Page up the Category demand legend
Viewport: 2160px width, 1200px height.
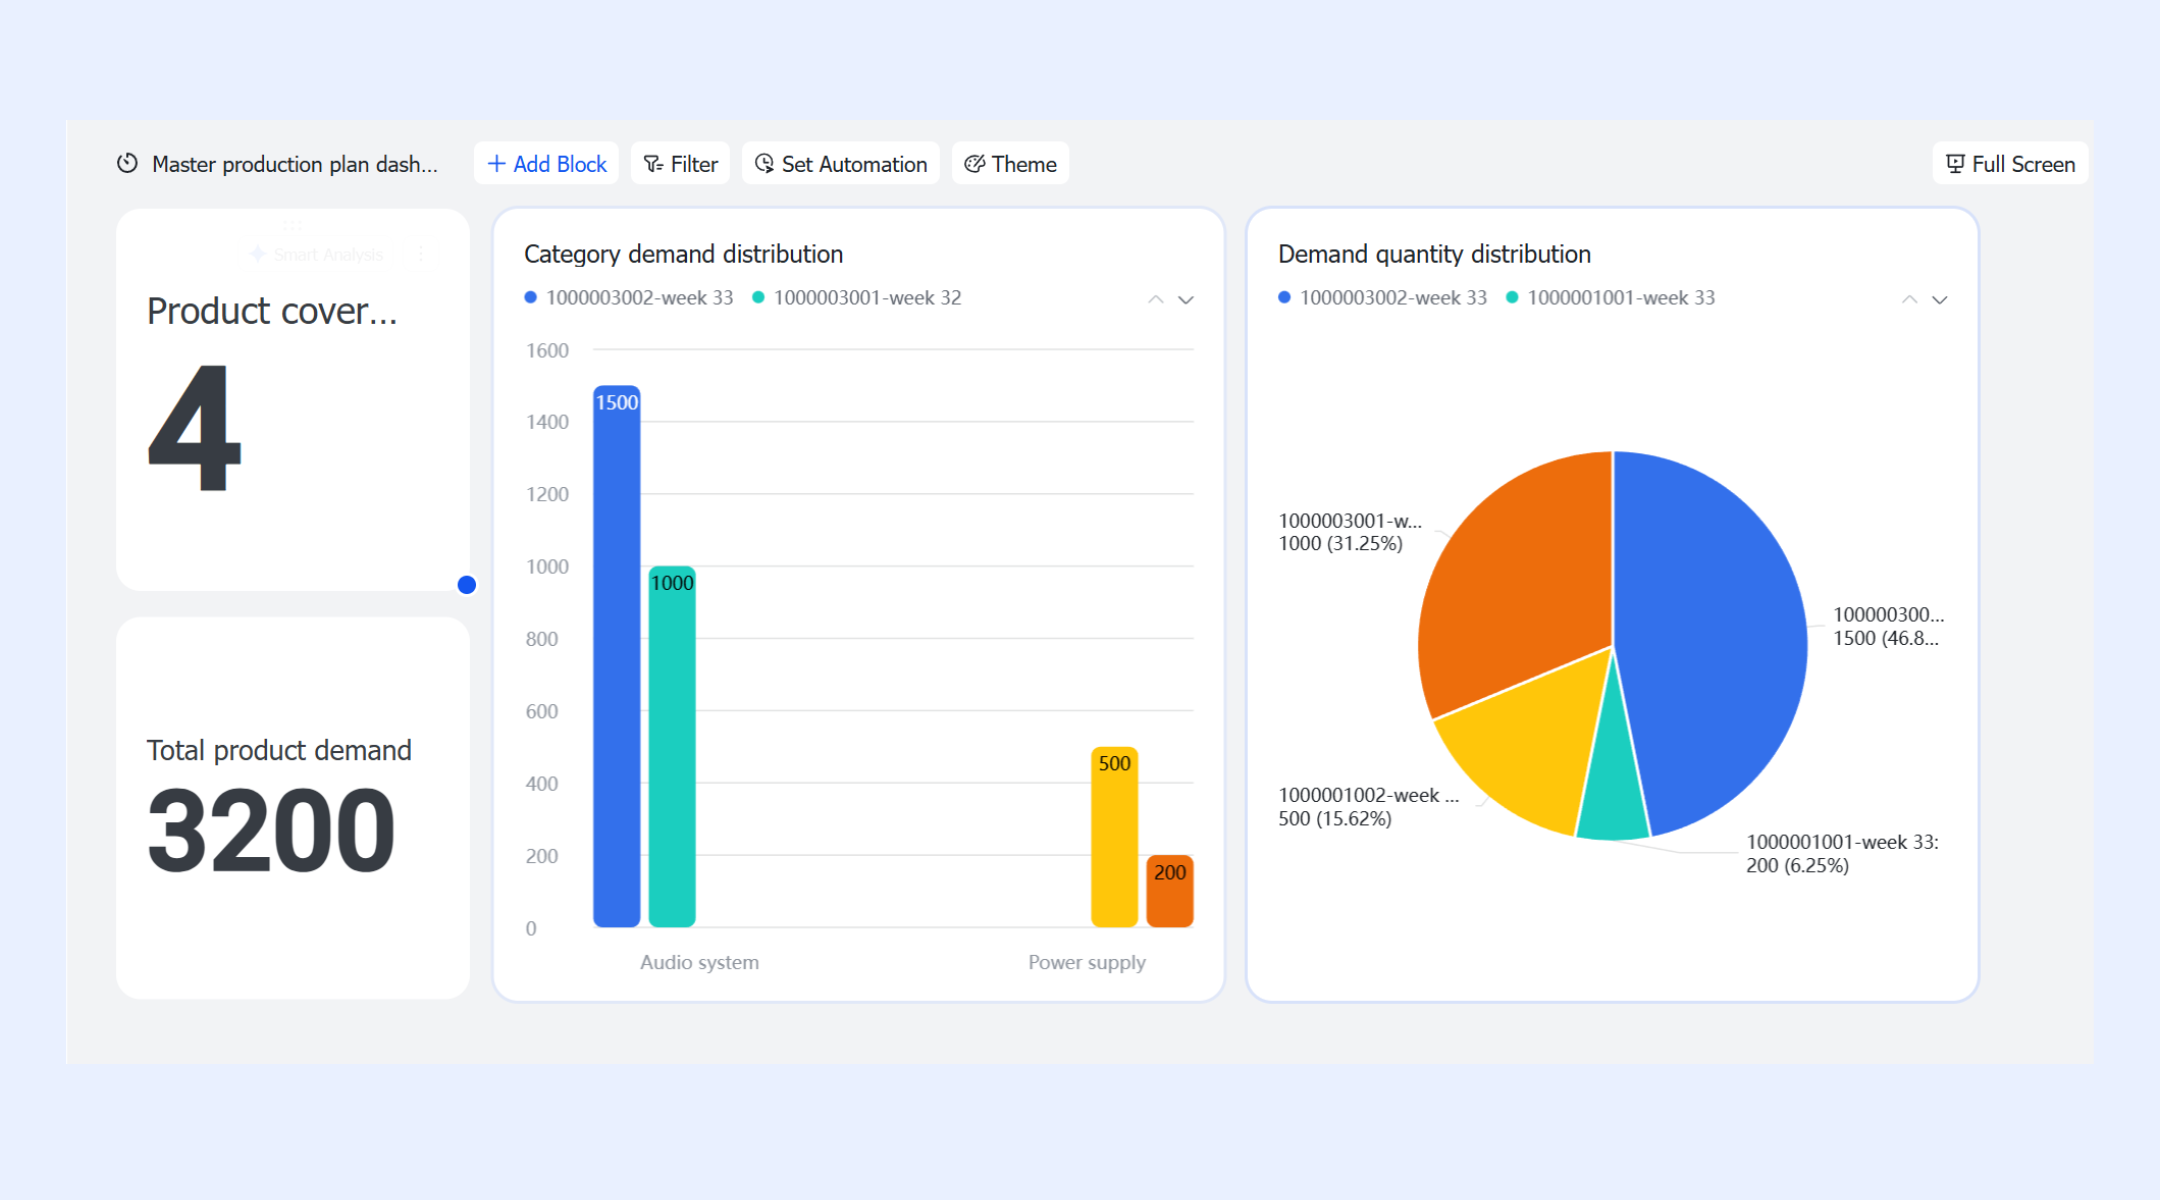point(1156,300)
